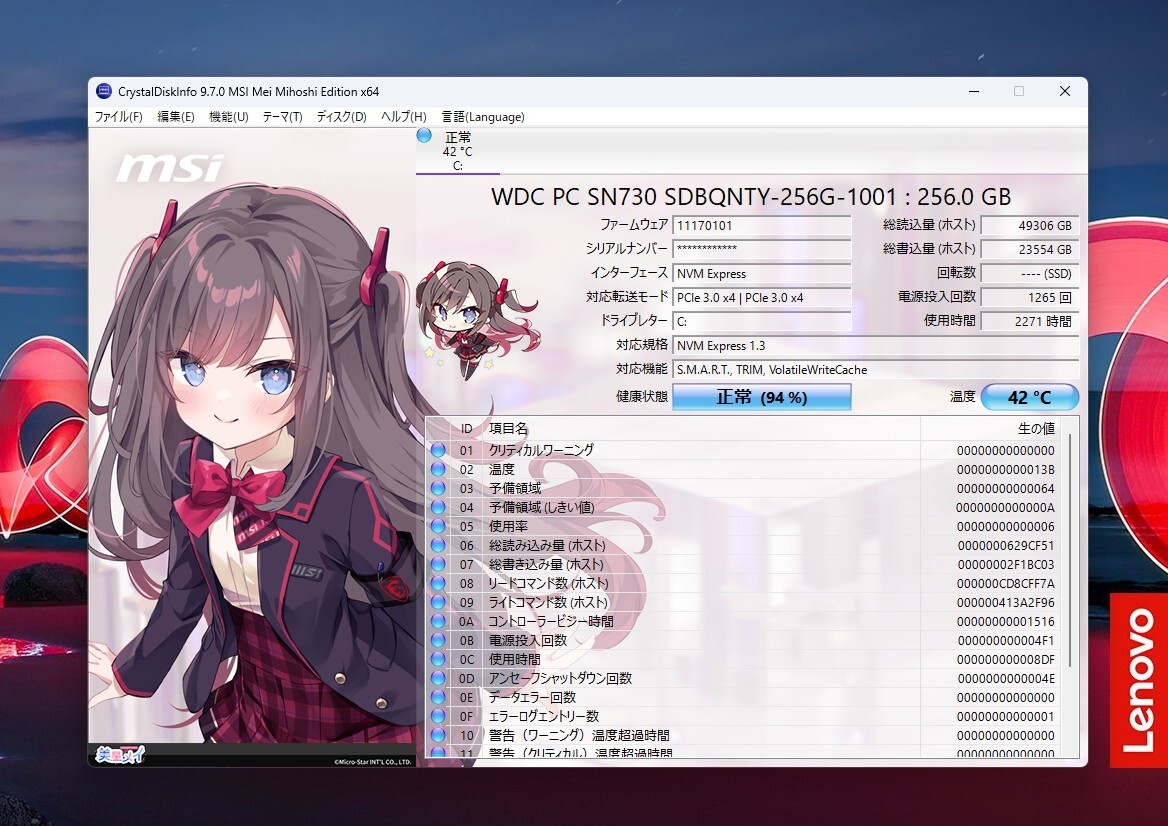
Task: Click status orb for row 10 警告 温度超過時間
Action: pyautogui.click(x=438, y=735)
